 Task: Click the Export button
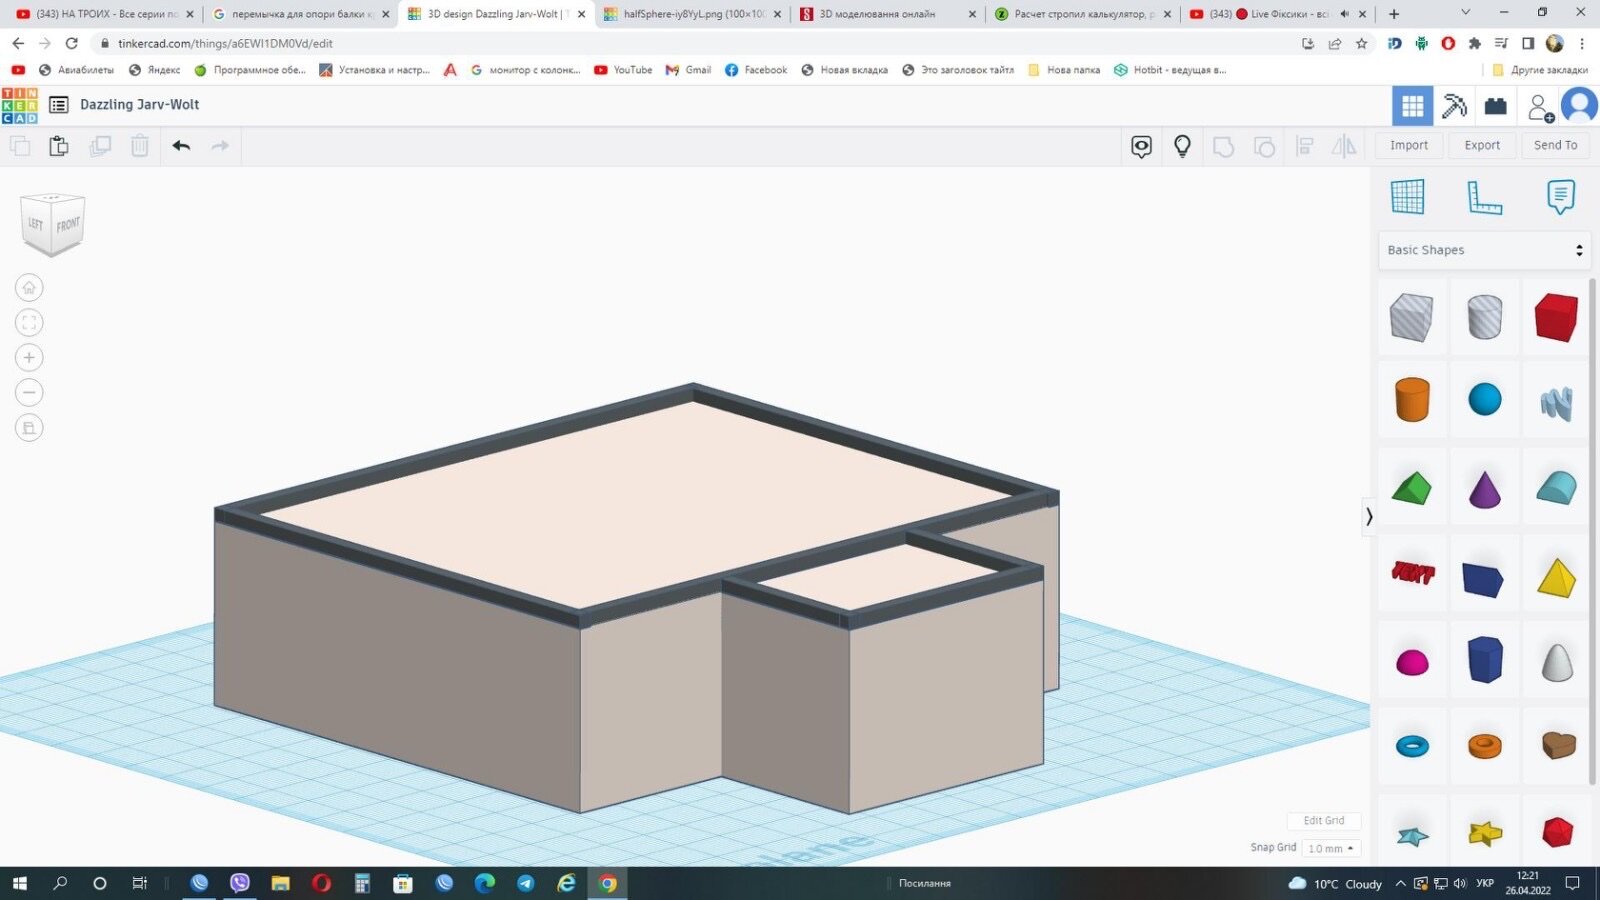pyautogui.click(x=1482, y=145)
